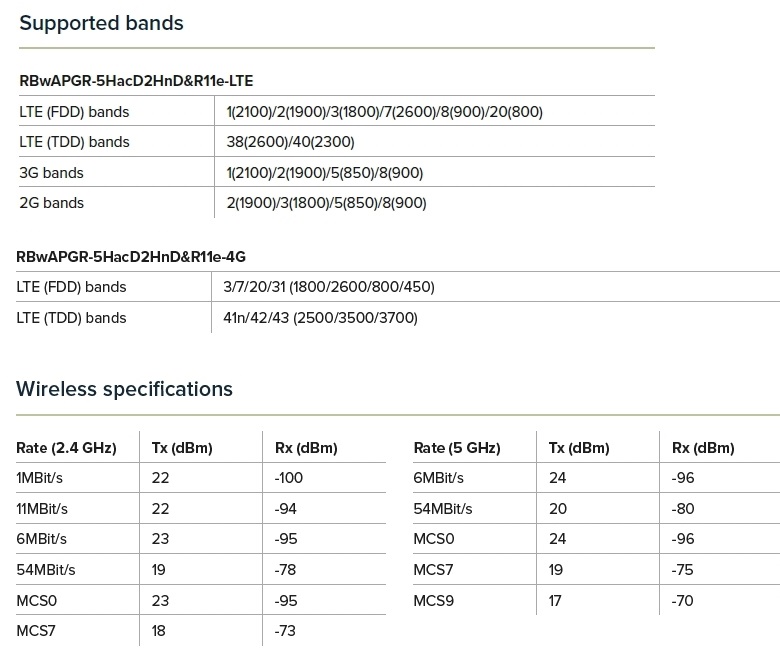The image size is (780, 670).
Task: Click the 2G bands row label
Action: click(52, 203)
